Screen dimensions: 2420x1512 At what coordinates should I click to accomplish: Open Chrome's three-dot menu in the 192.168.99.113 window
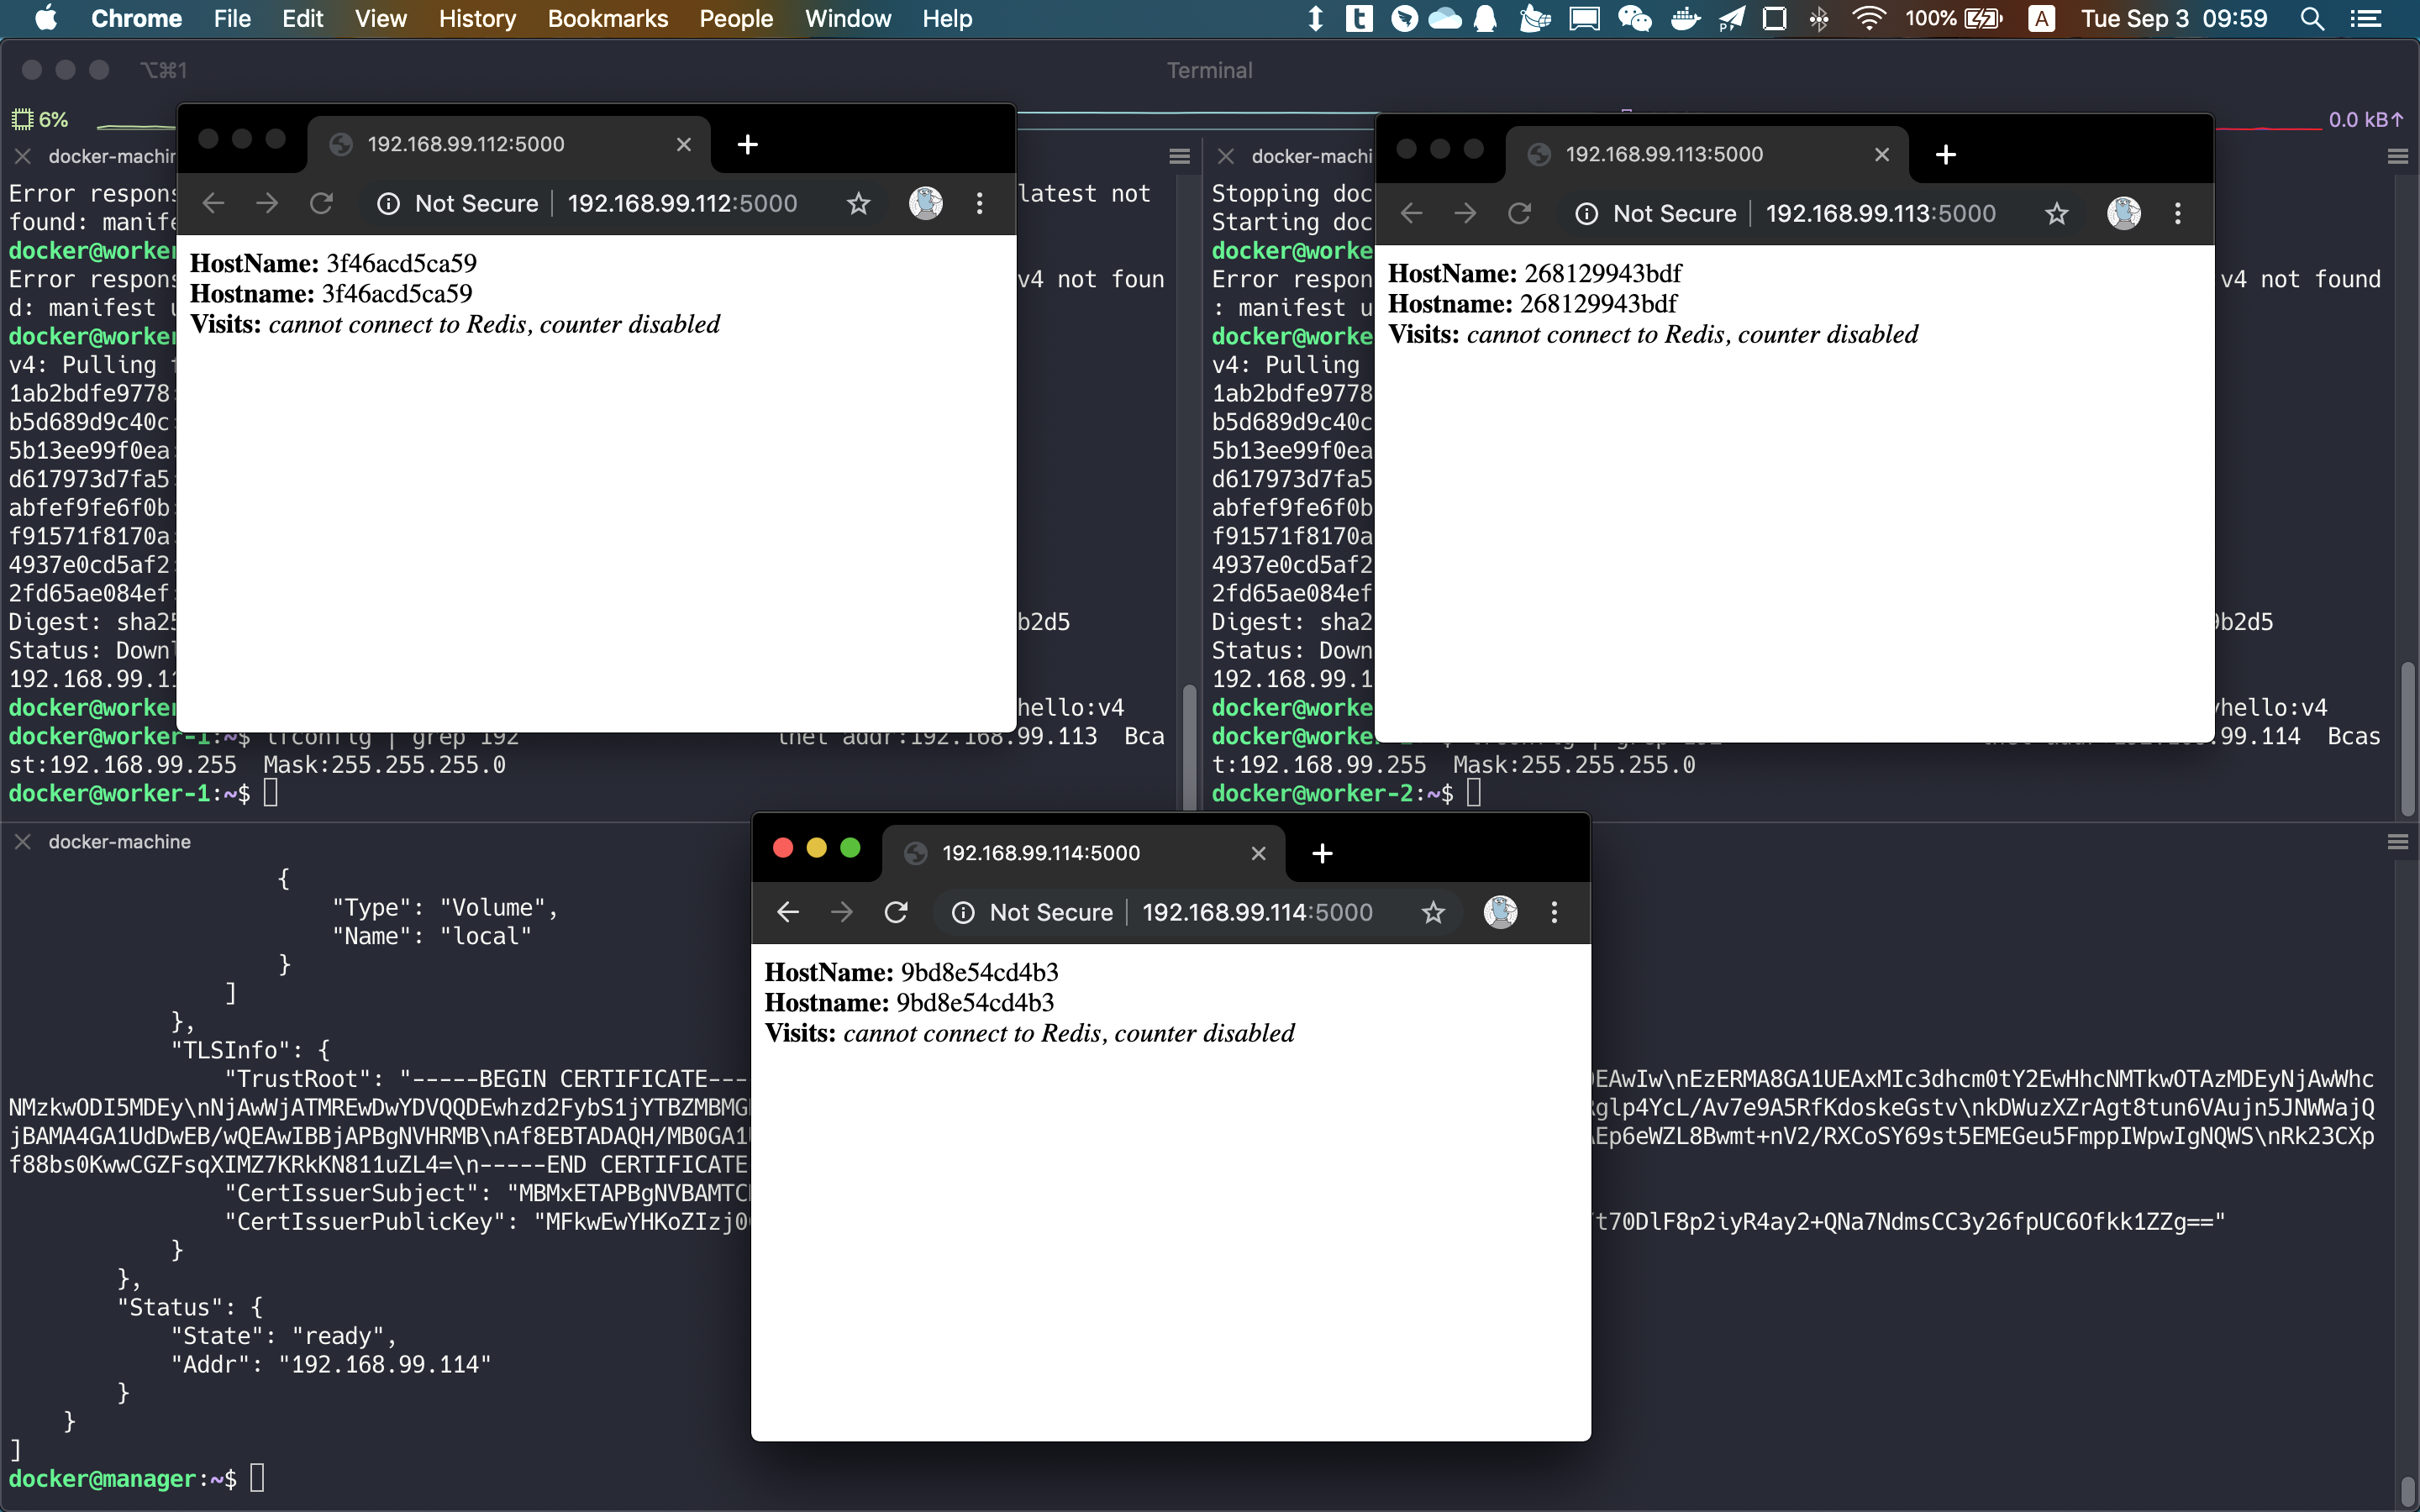pyautogui.click(x=2177, y=213)
